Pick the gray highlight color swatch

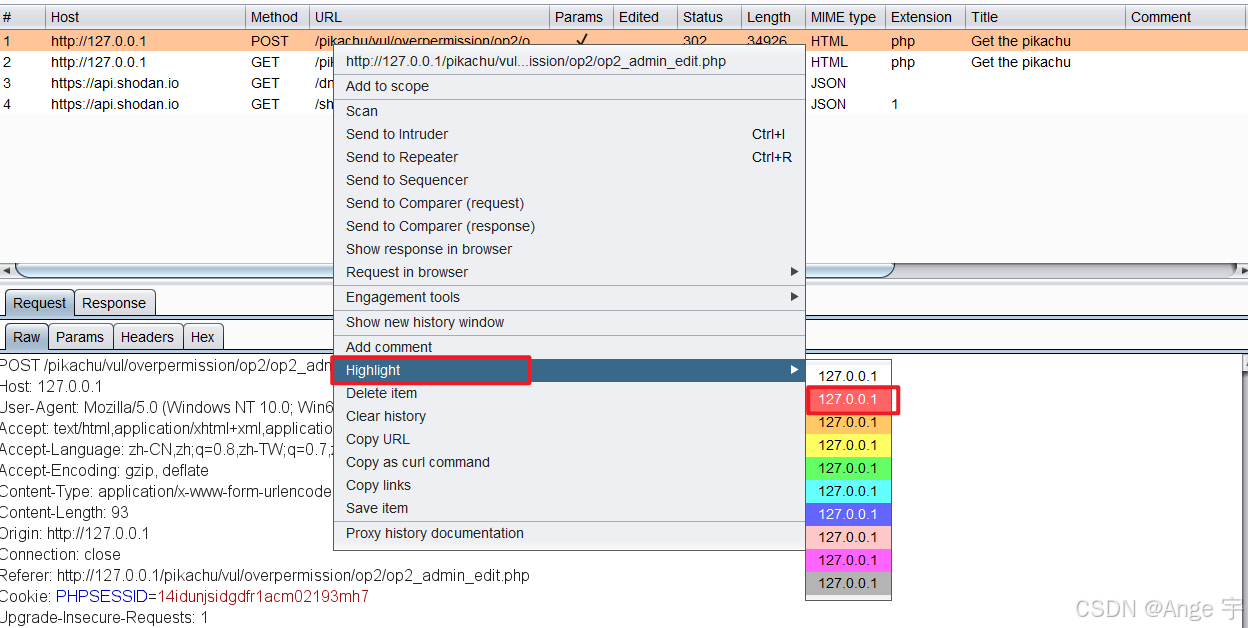(848, 583)
